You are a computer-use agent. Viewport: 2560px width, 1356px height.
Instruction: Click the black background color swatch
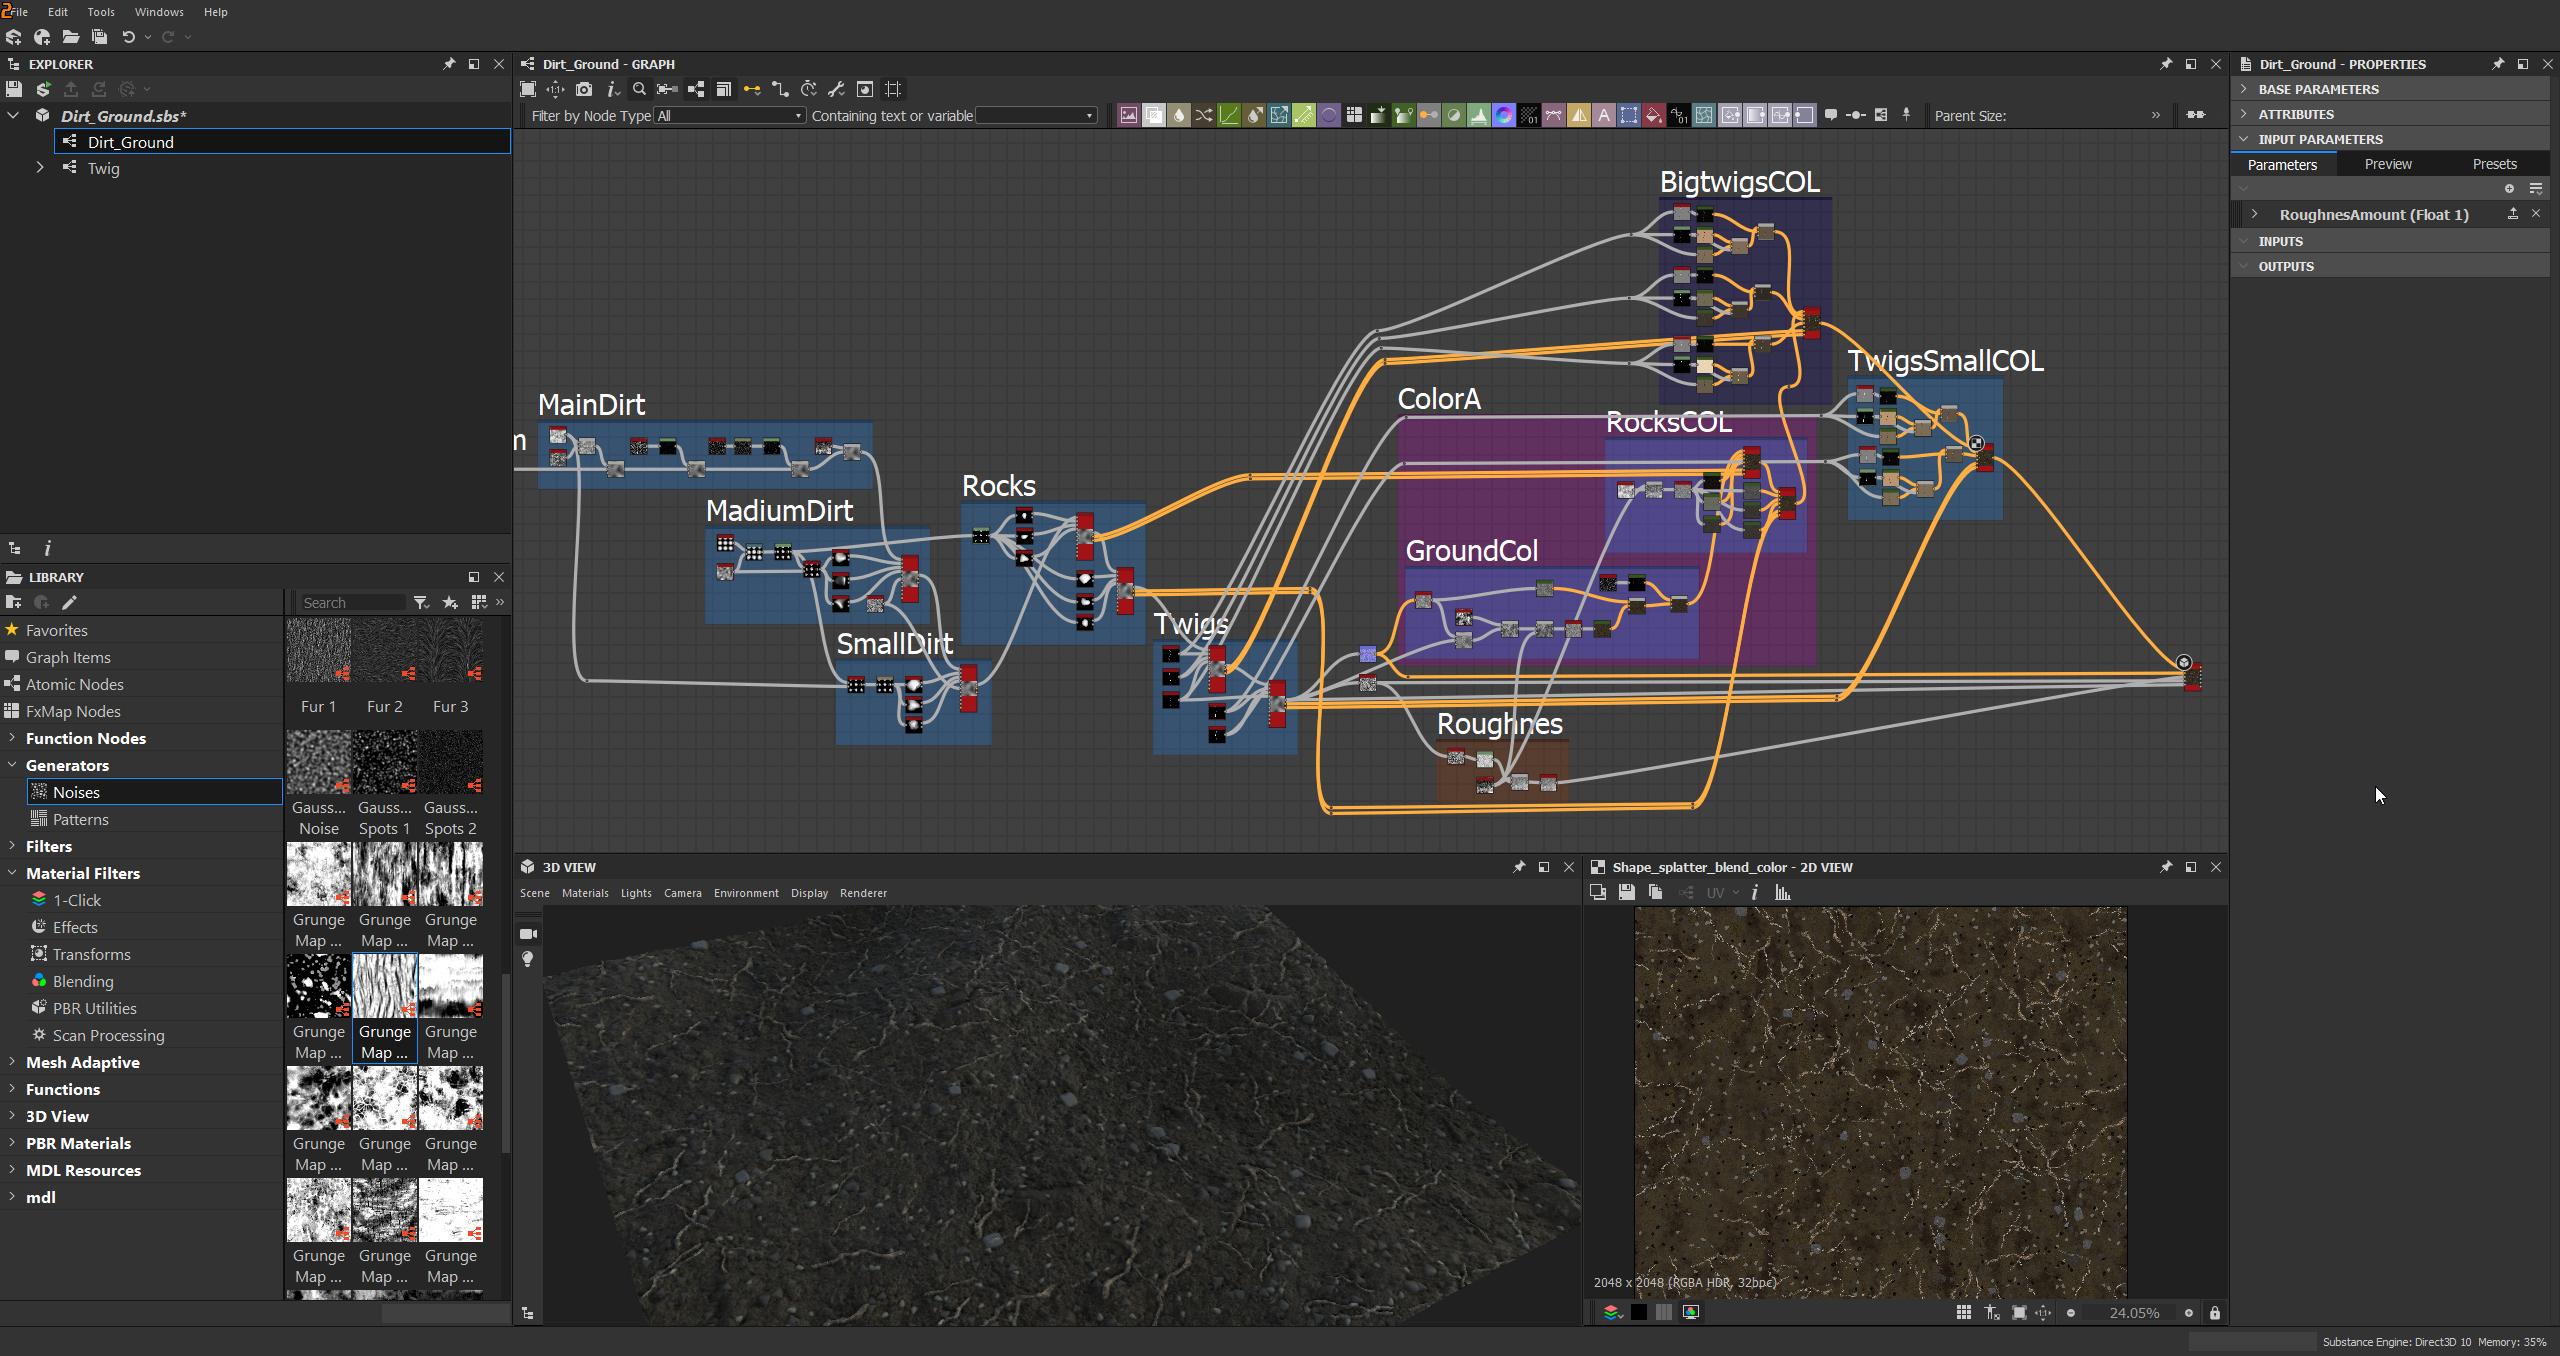1638,1313
